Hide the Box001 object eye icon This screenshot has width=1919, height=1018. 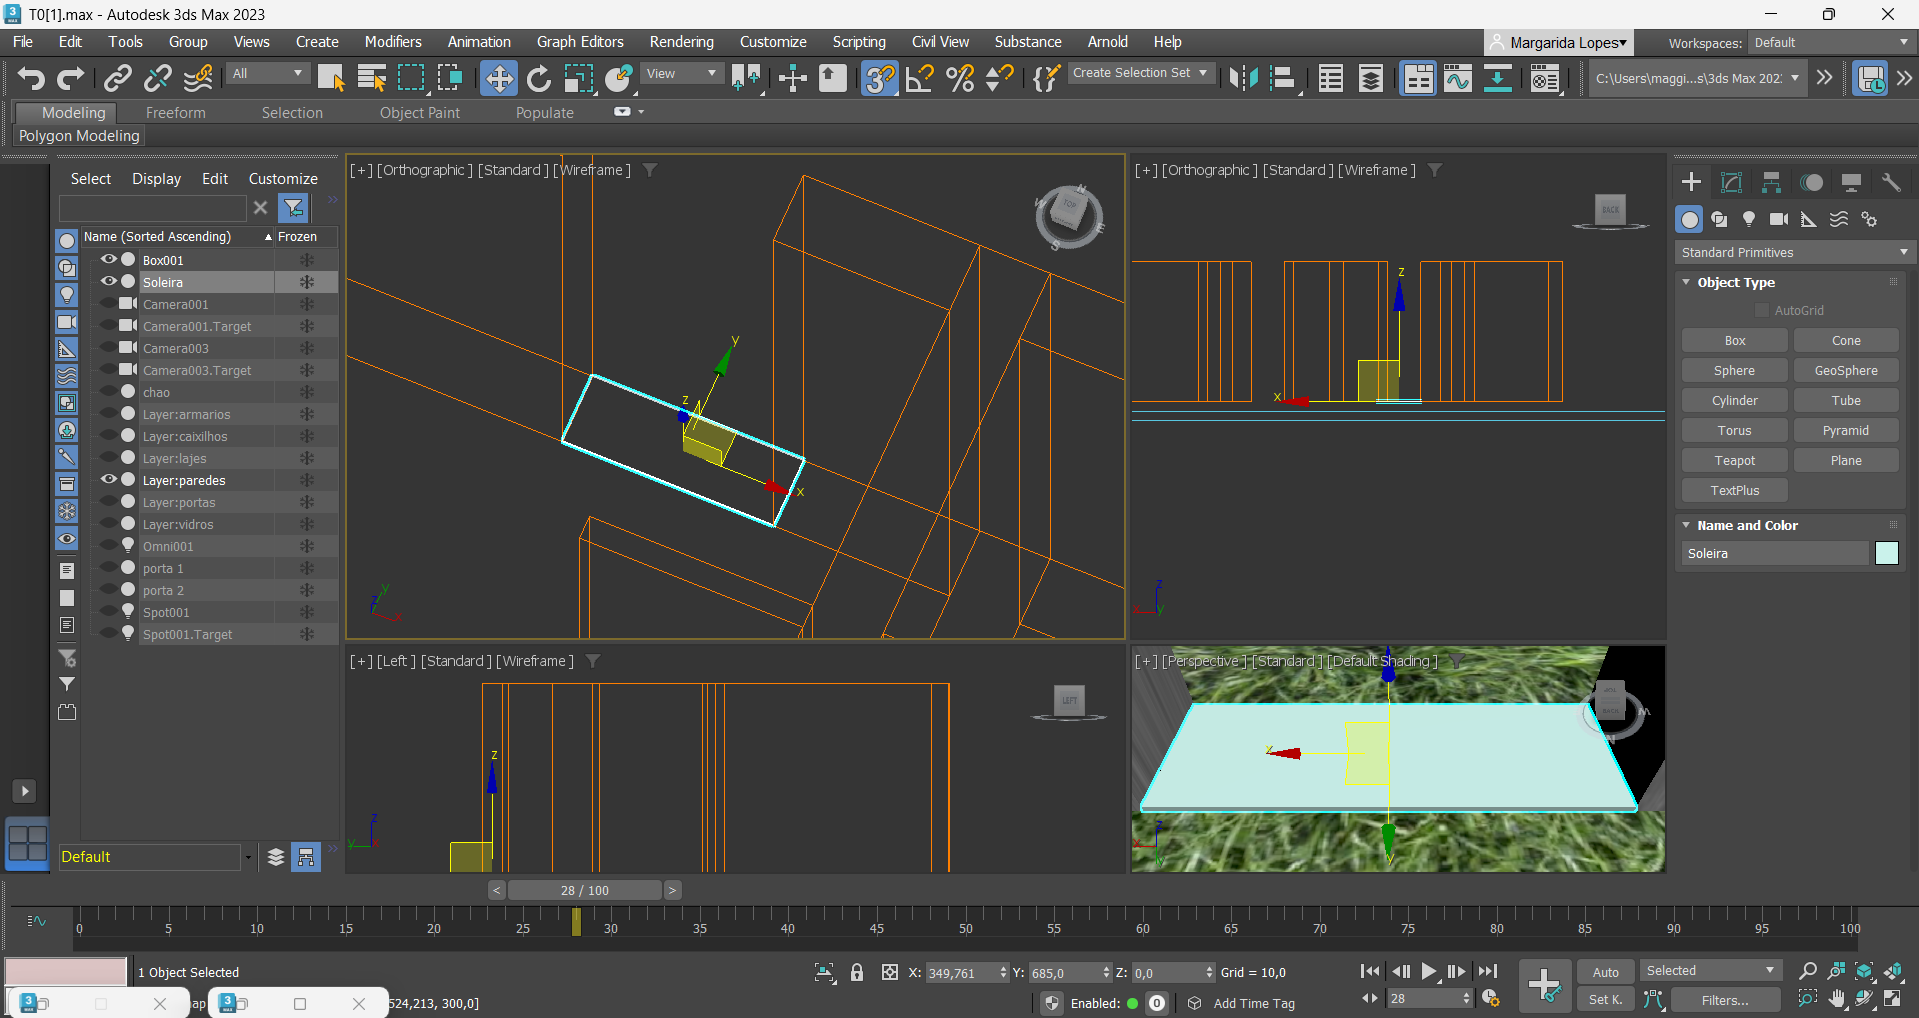point(109,260)
